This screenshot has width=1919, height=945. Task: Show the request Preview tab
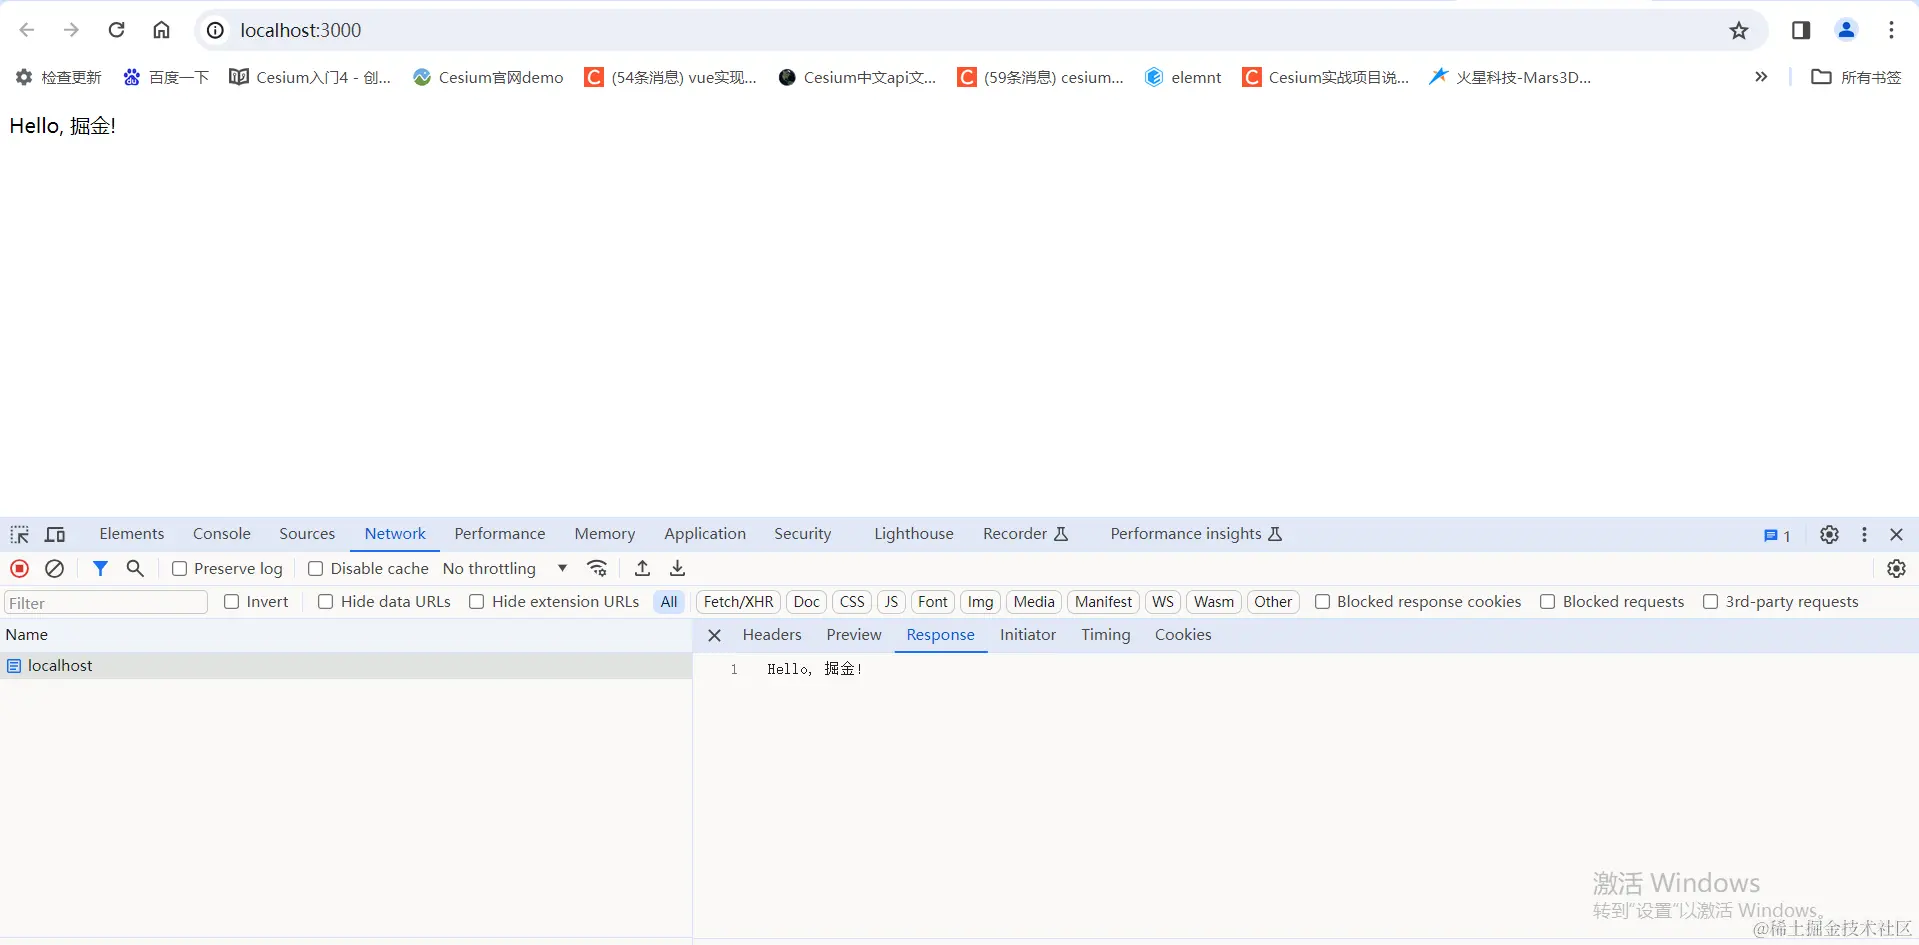click(x=854, y=635)
